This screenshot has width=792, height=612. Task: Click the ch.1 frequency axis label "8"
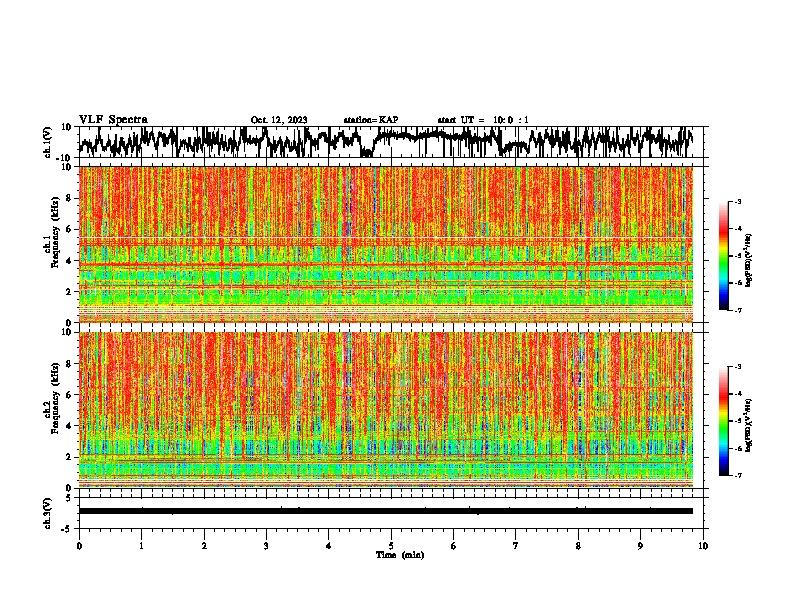click(x=70, y=198)
